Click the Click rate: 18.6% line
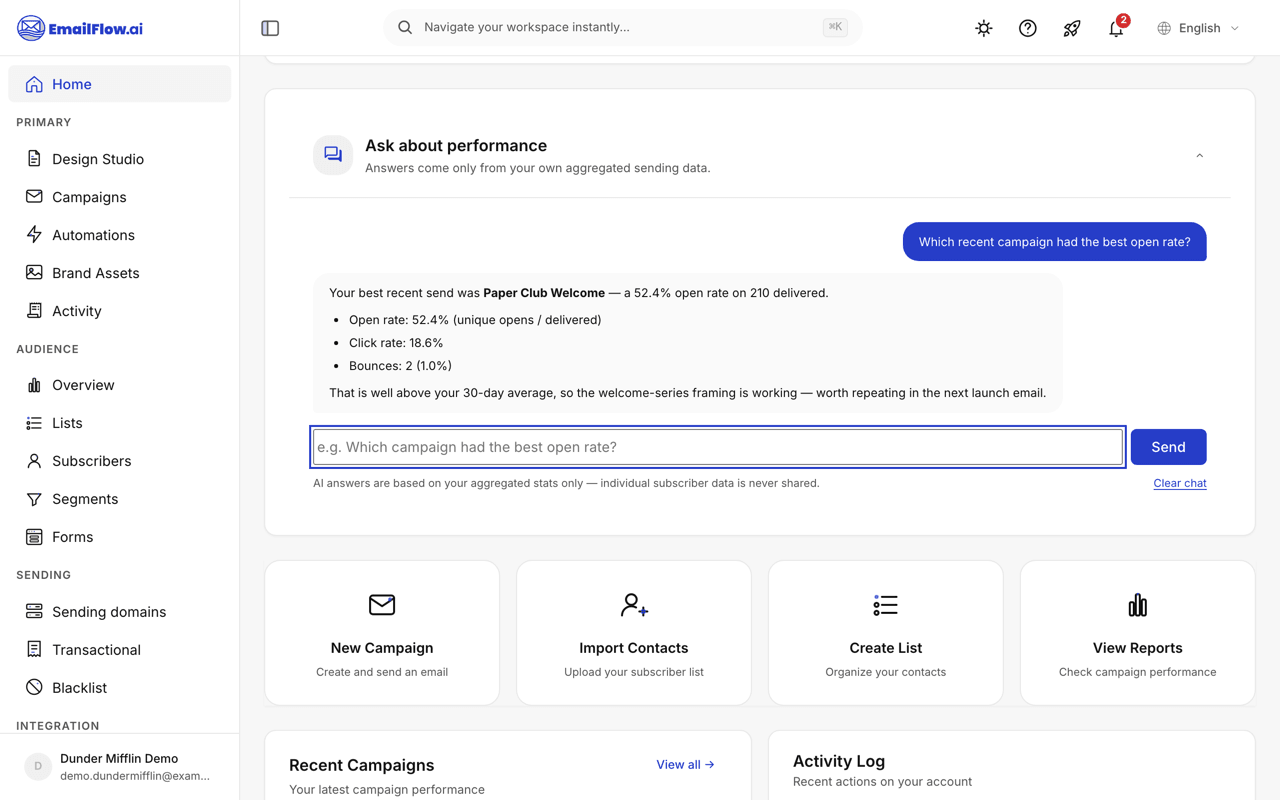 pos(396,343)
